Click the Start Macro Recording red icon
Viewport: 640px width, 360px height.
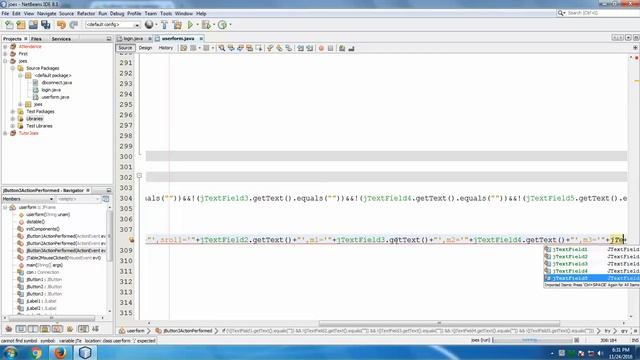tap(321, 48)
